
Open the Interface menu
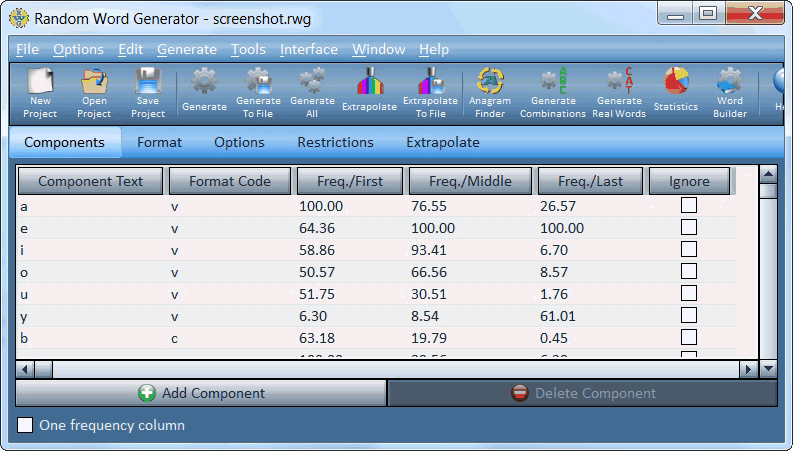tap(309, 50)
